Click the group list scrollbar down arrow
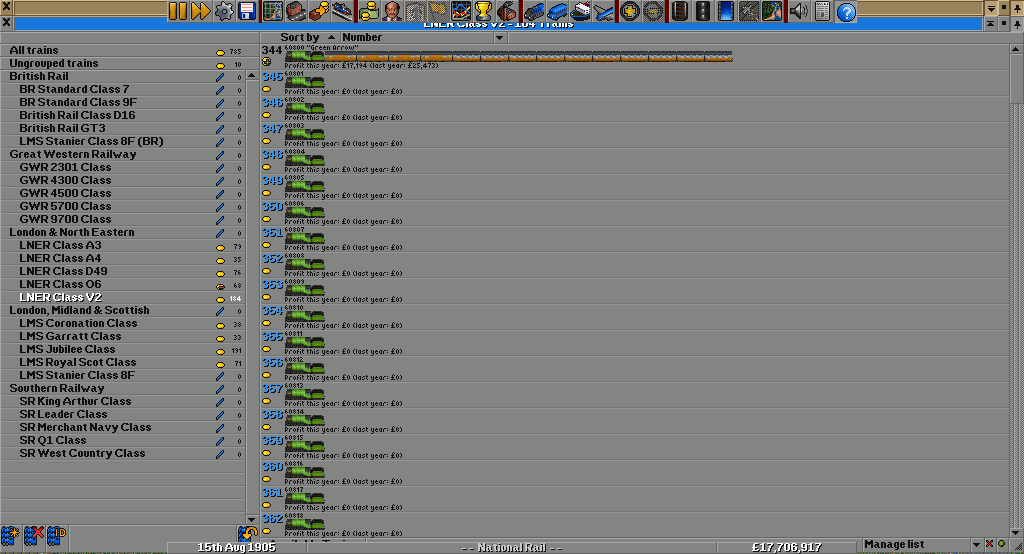The width and height of the screenshot is (1024, 554). pos(251,519)
